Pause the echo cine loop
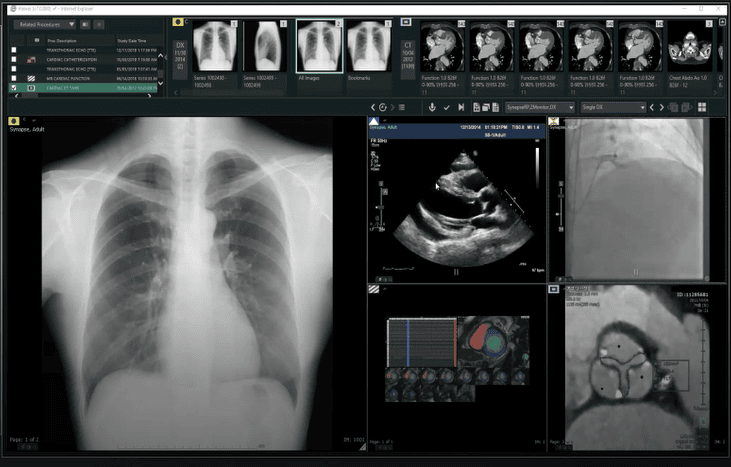731x467 pixels. [456, 272]
